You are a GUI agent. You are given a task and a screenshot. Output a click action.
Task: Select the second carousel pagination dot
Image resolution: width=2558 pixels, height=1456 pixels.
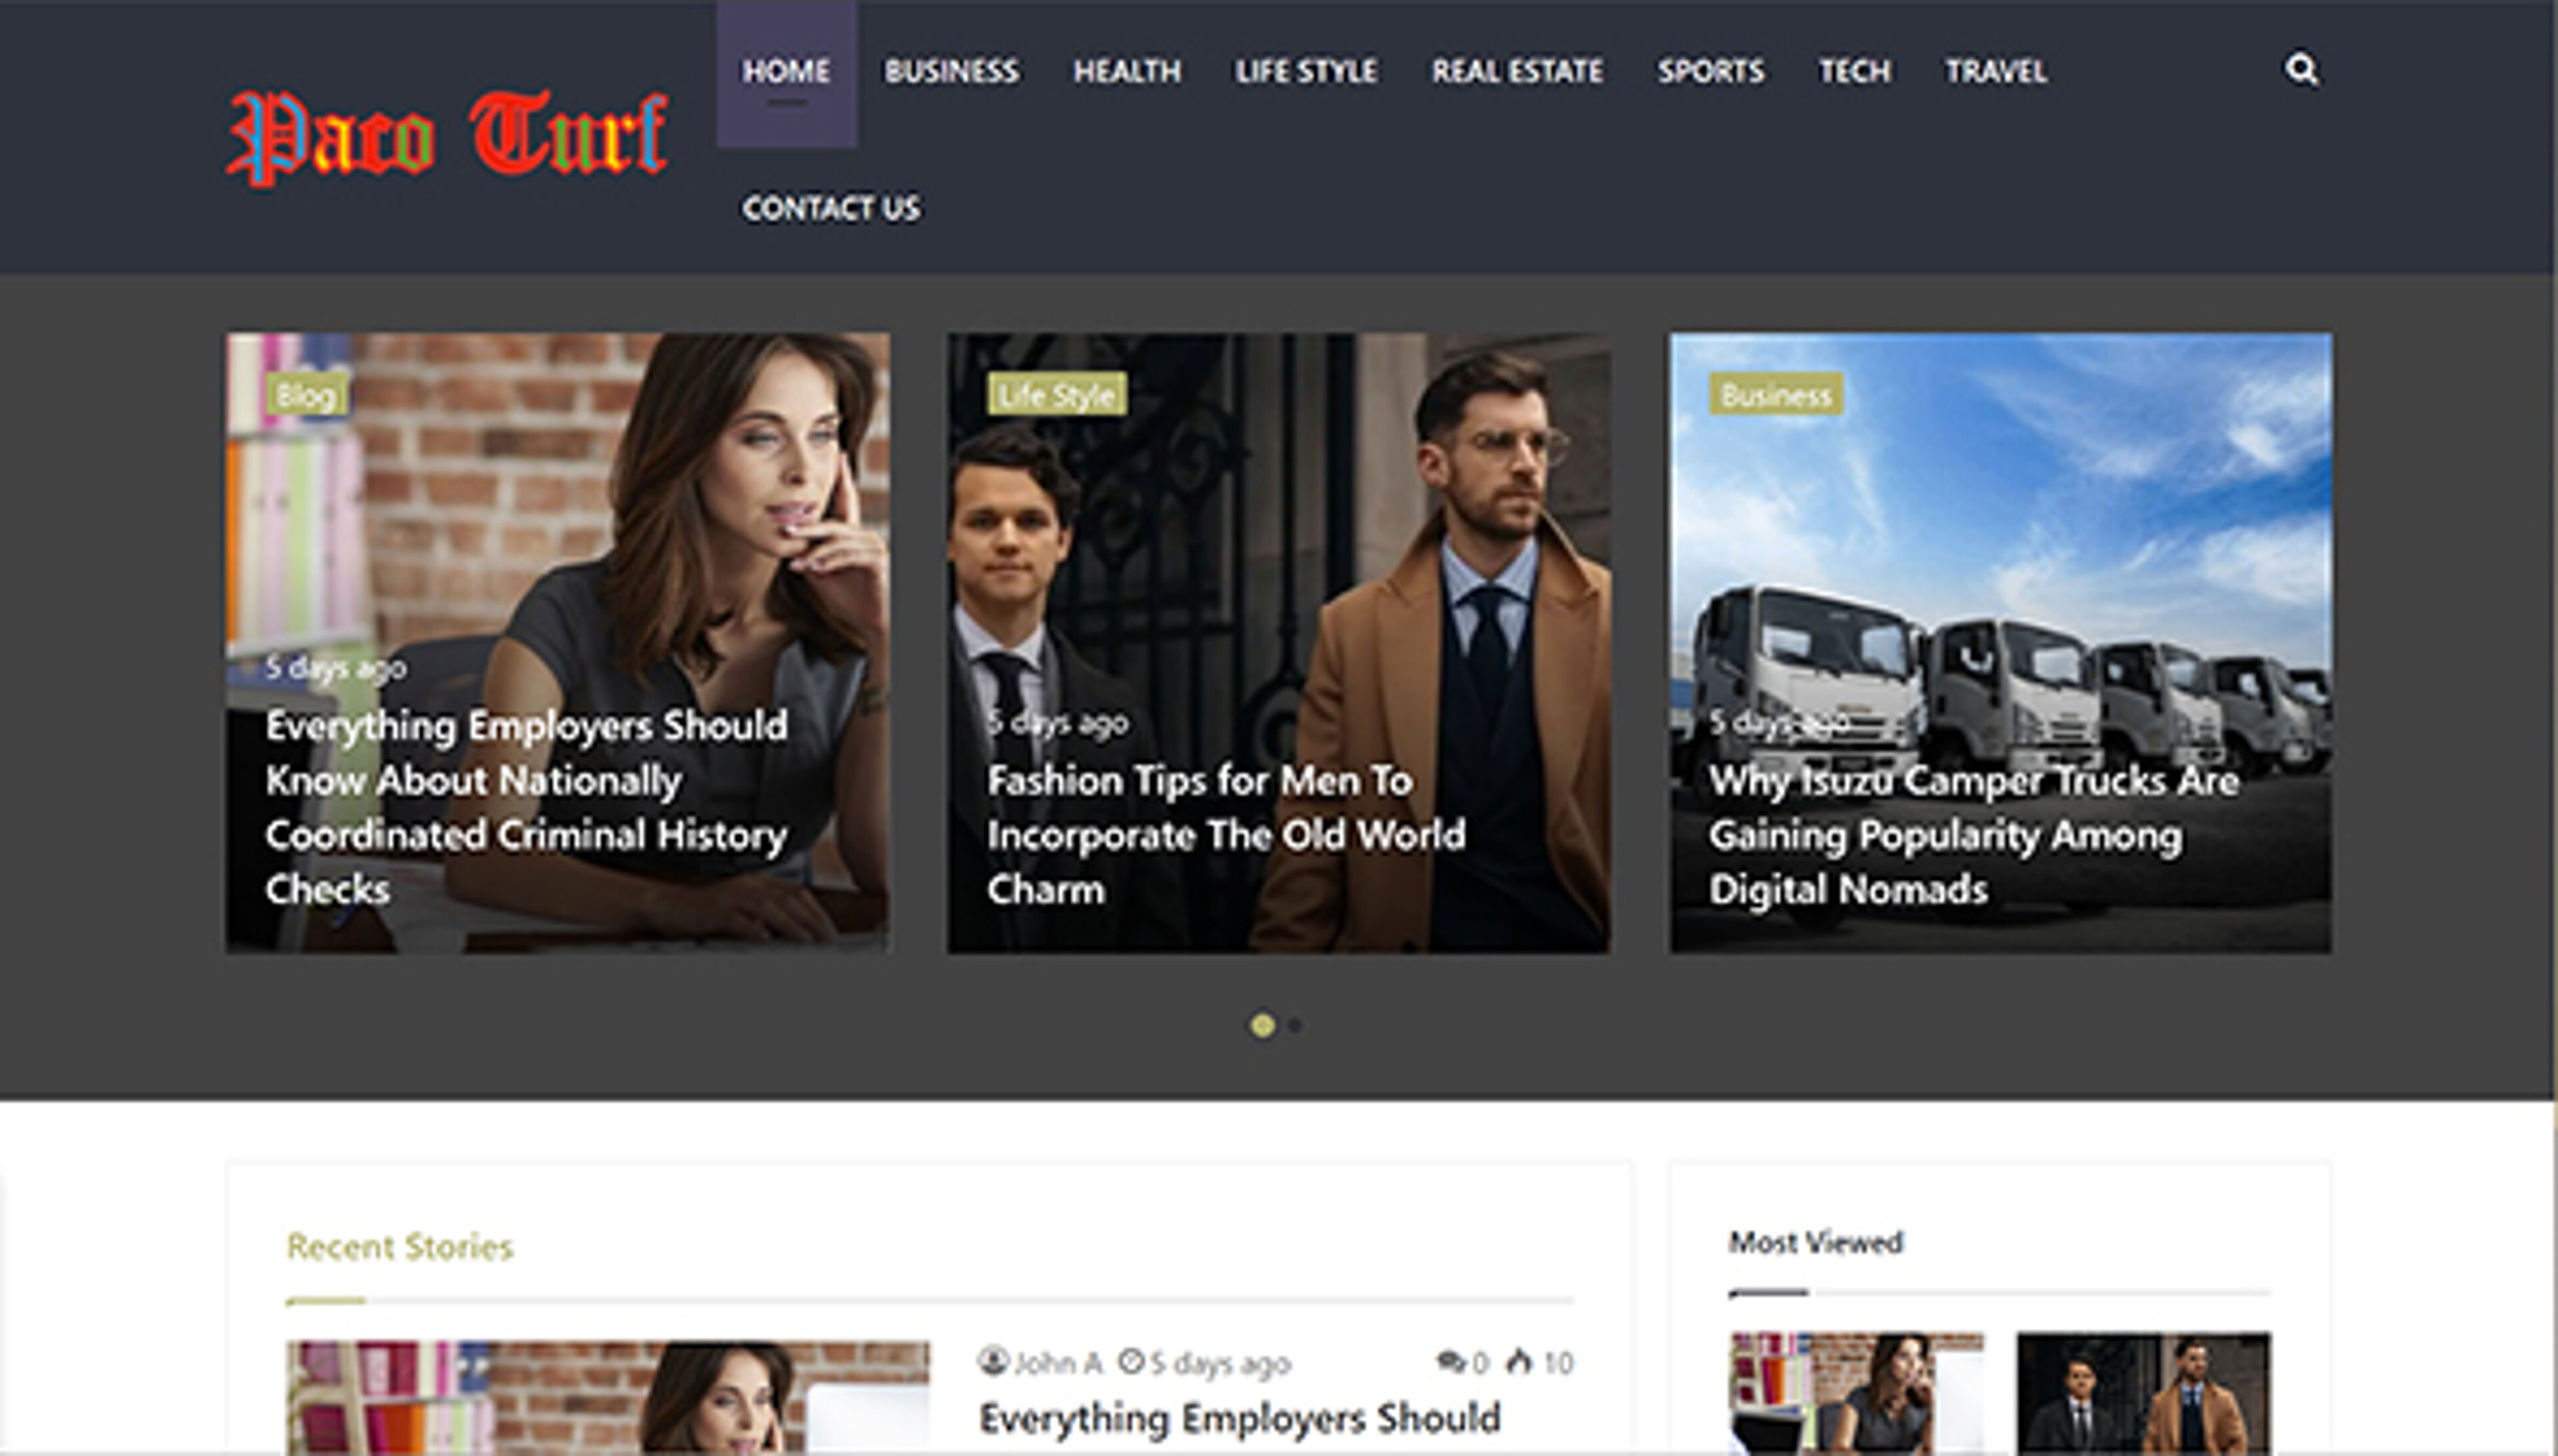[1295, 1024]
